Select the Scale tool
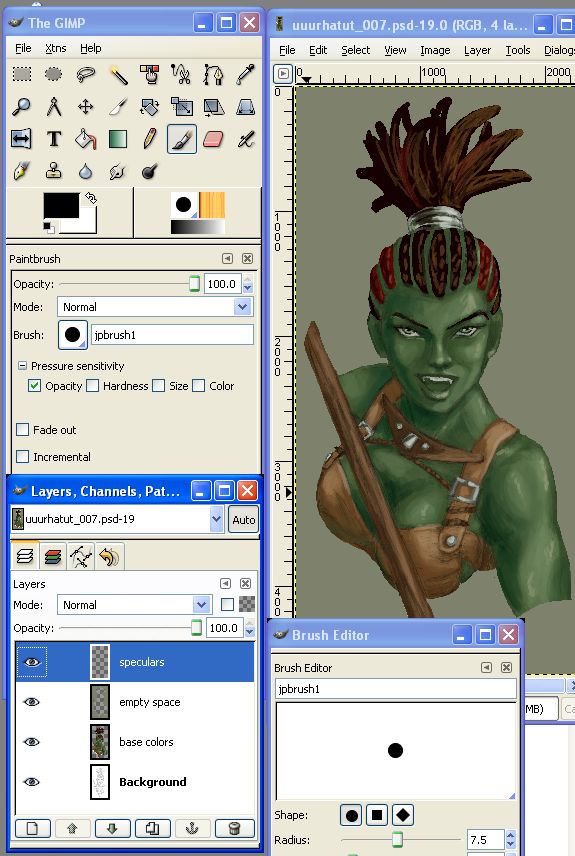 (x=181, y=106)
